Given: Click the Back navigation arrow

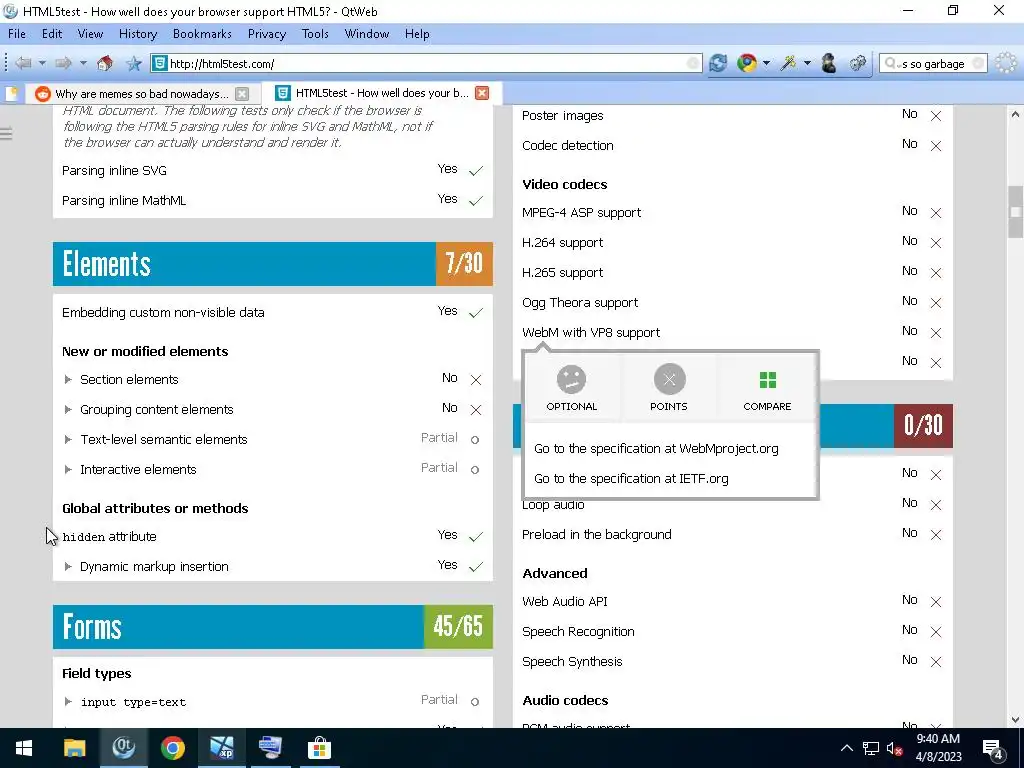Looking at the screenshot, I should [x=24, y=63].
